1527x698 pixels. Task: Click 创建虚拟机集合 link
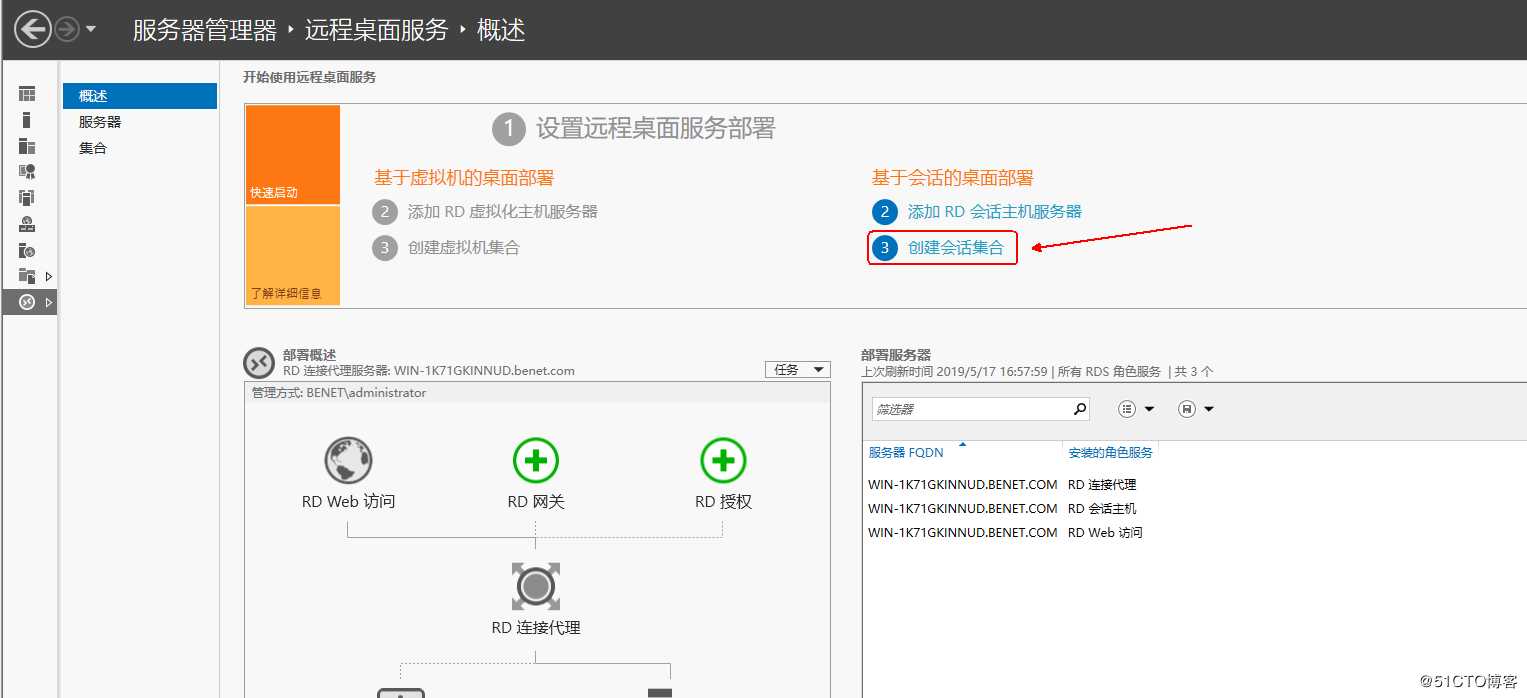(x=463, y=248)
